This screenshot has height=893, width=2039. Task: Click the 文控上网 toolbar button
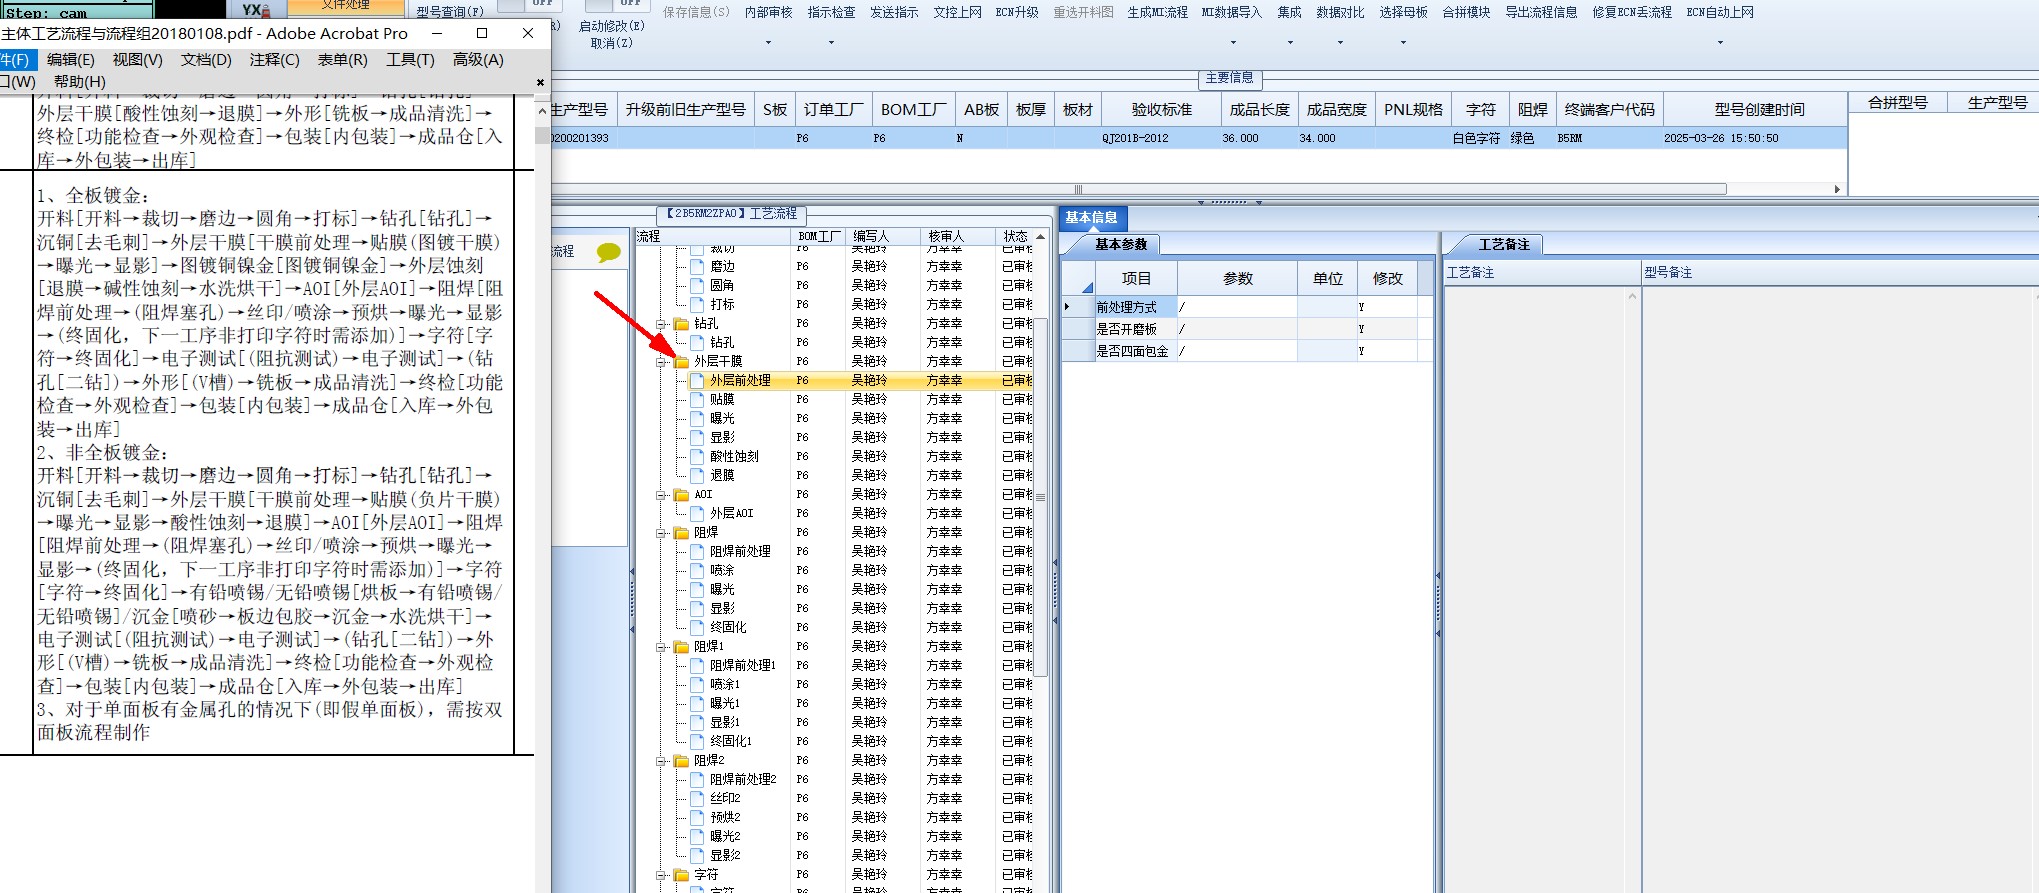(x=958, y=13)
